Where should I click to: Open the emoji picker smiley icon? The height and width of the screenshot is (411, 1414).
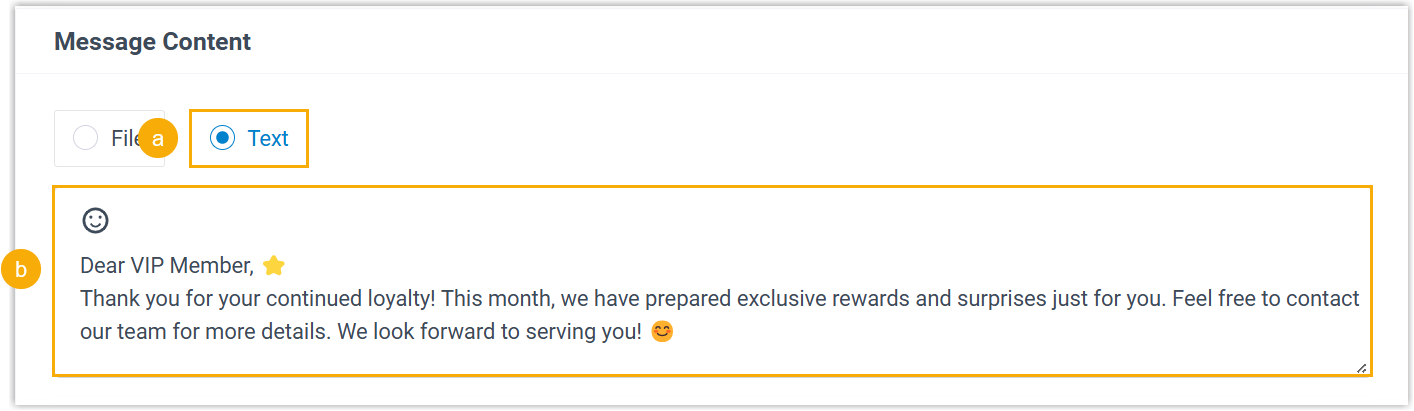click(95, 220)
